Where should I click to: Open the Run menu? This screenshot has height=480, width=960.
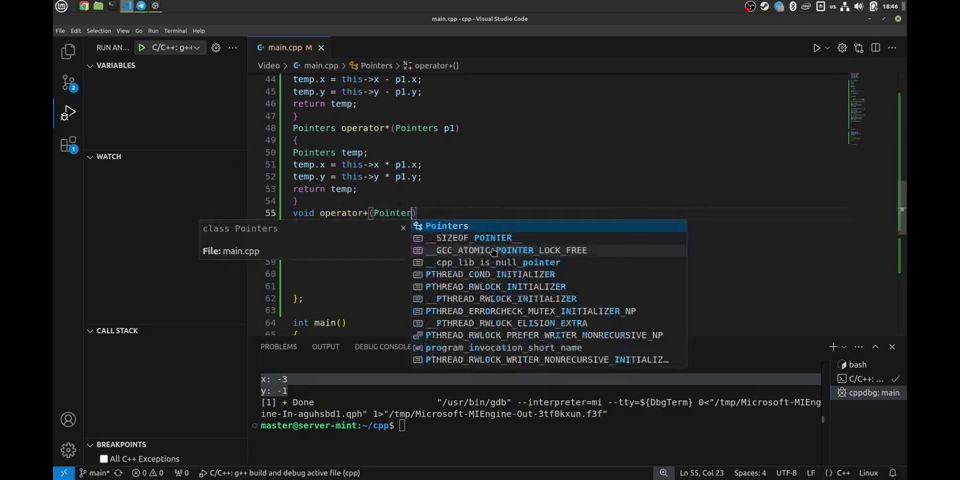[153, 31]
